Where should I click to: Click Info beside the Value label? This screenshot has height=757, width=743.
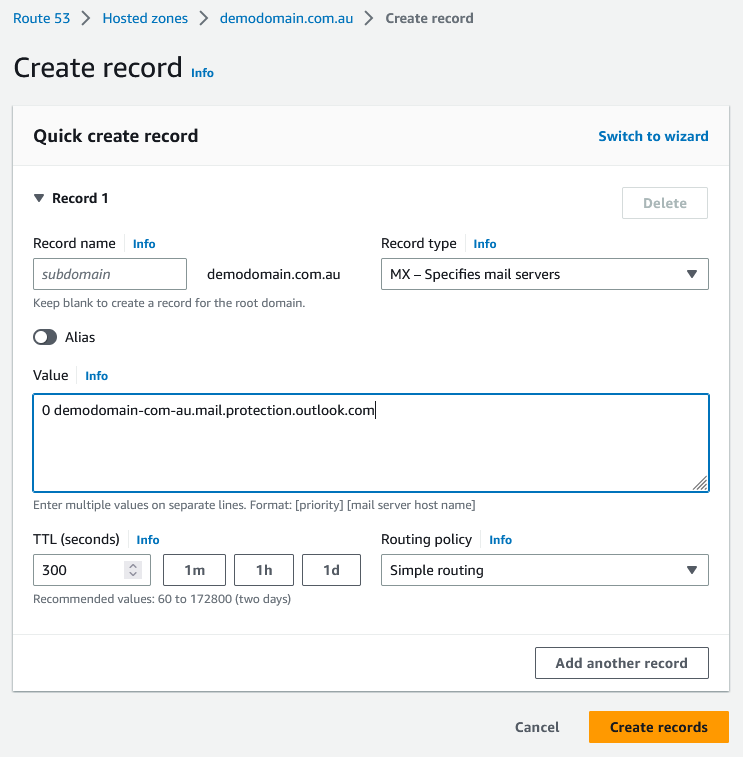[96, 376]
